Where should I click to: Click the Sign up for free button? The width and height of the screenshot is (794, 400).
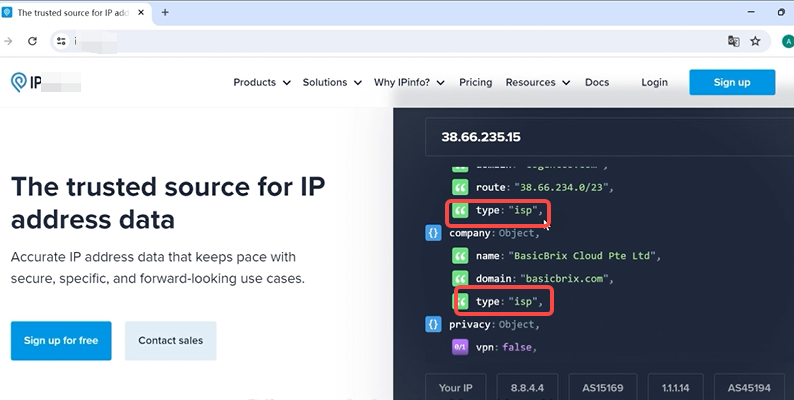click(61, 340)
